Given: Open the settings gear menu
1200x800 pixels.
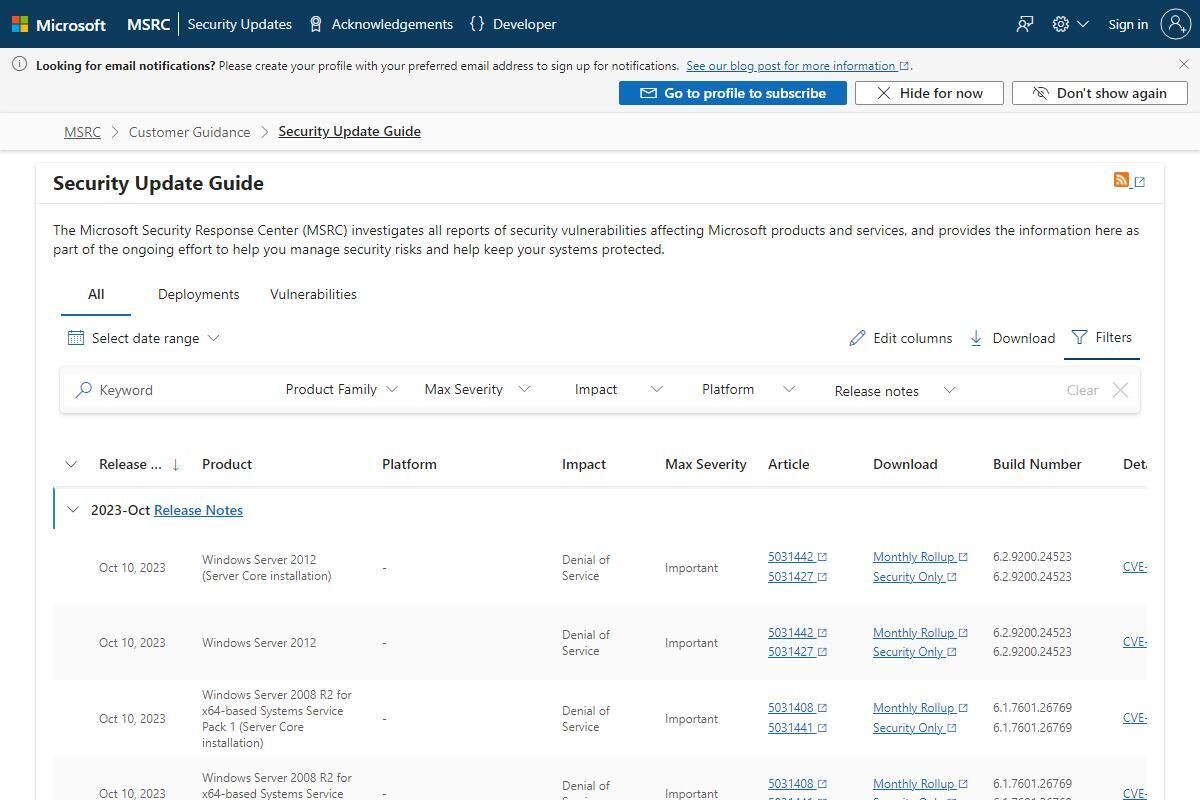Looking at the screenshot, I should [1061, 24].
